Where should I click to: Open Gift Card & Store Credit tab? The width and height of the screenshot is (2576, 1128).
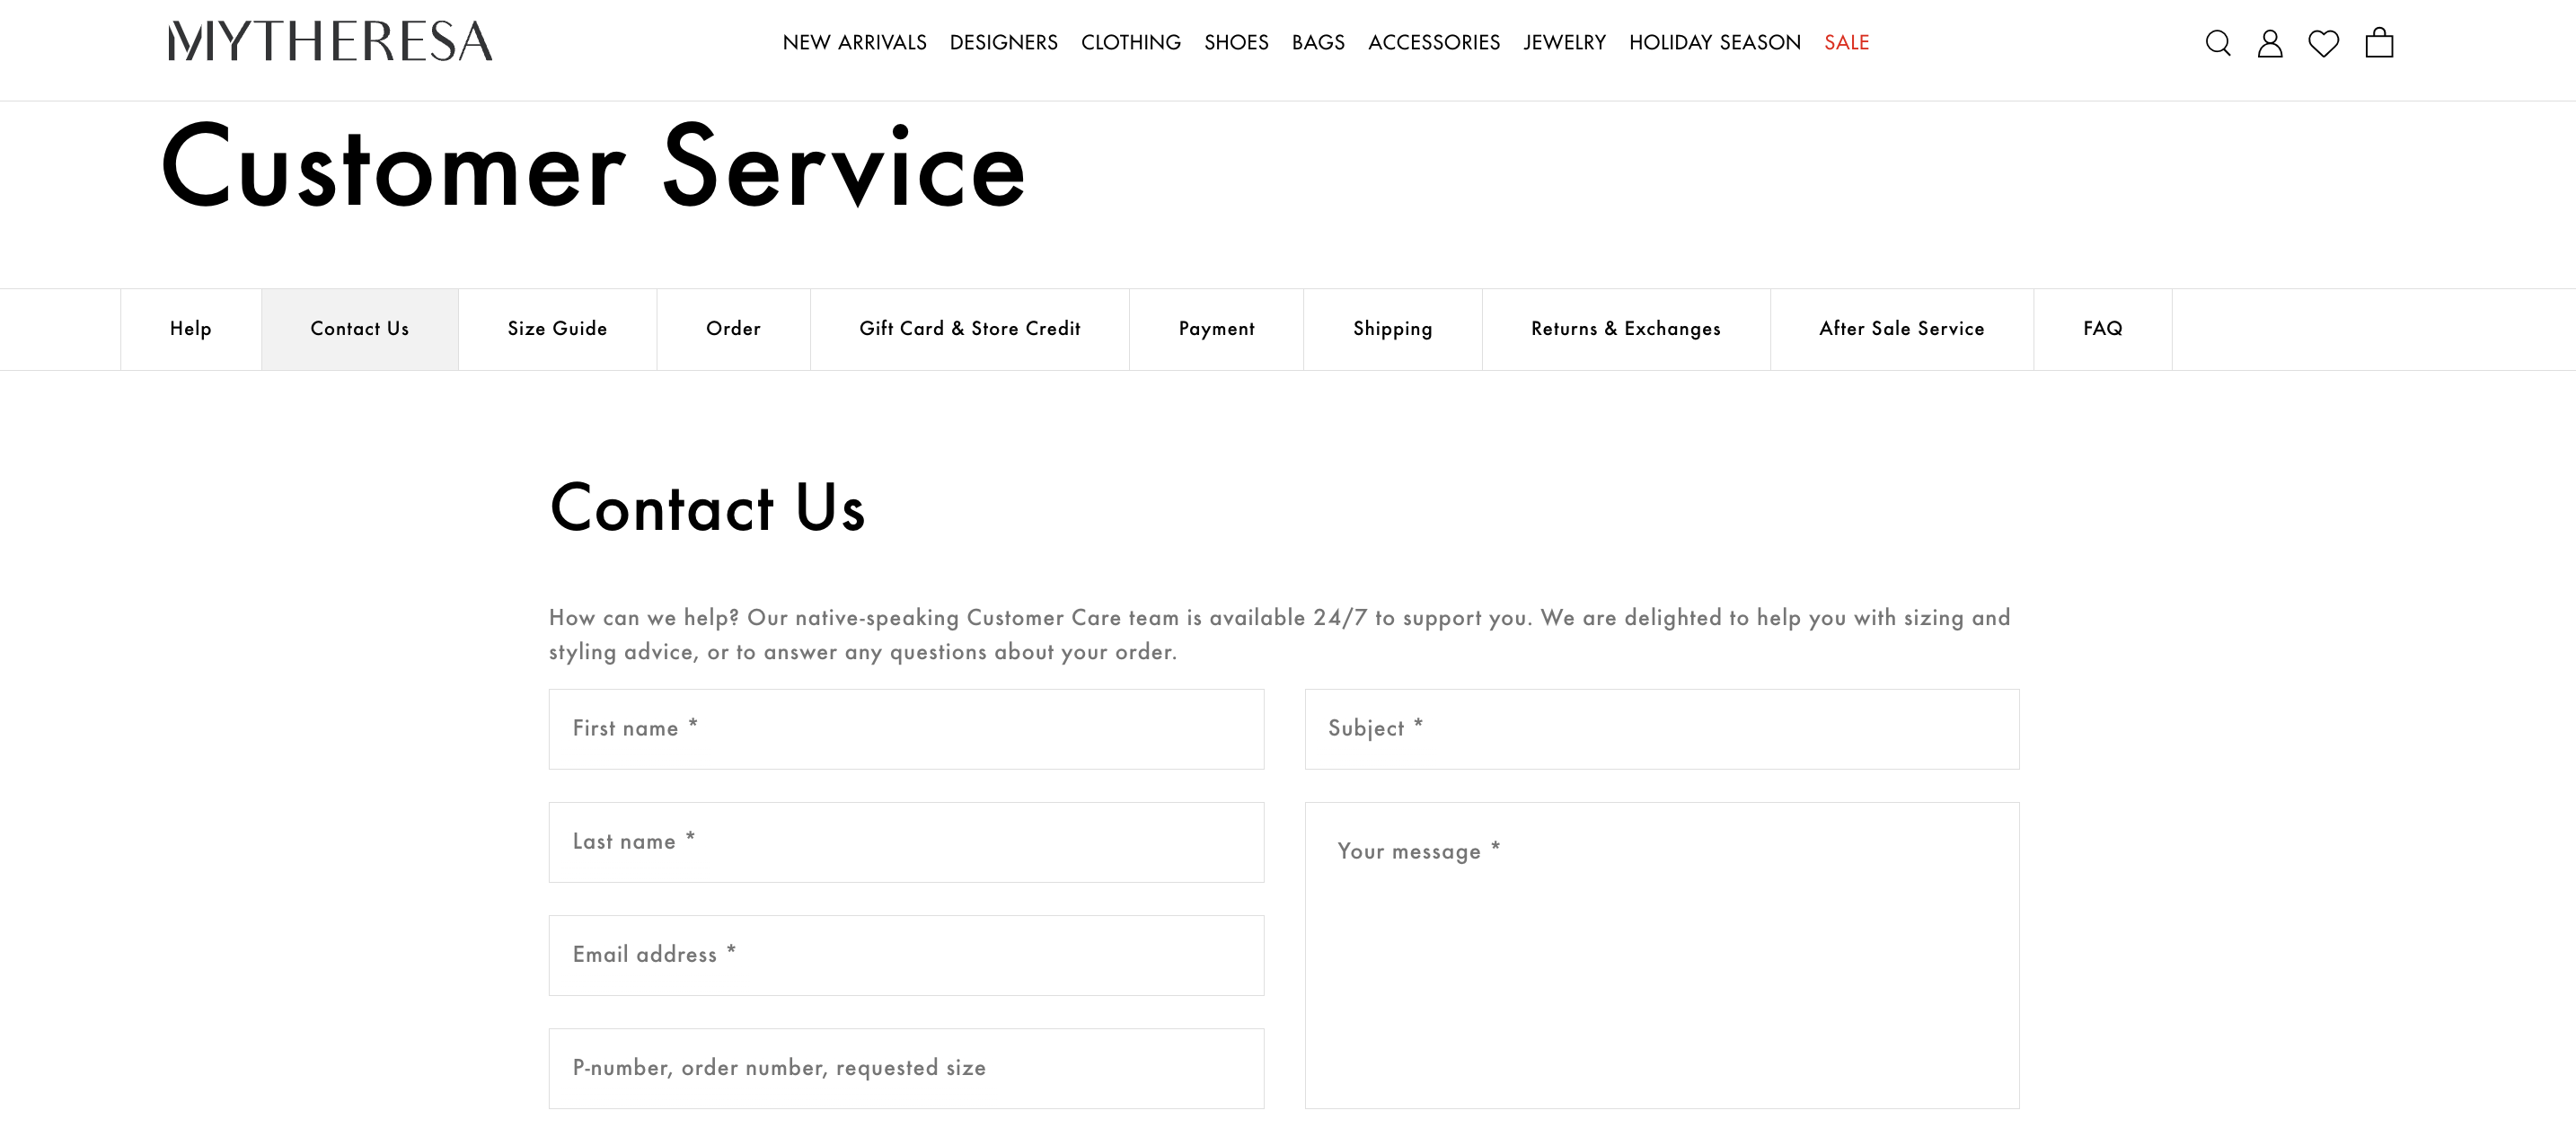click(x=969, y=329)
